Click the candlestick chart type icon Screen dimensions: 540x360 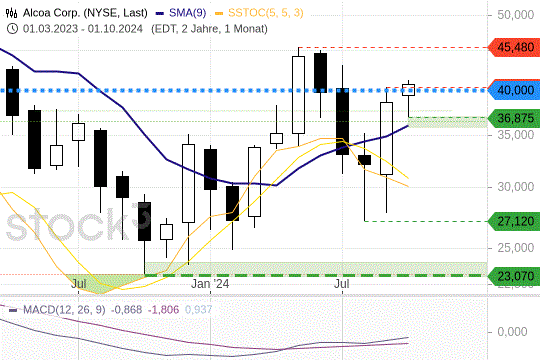pos(11,13)
